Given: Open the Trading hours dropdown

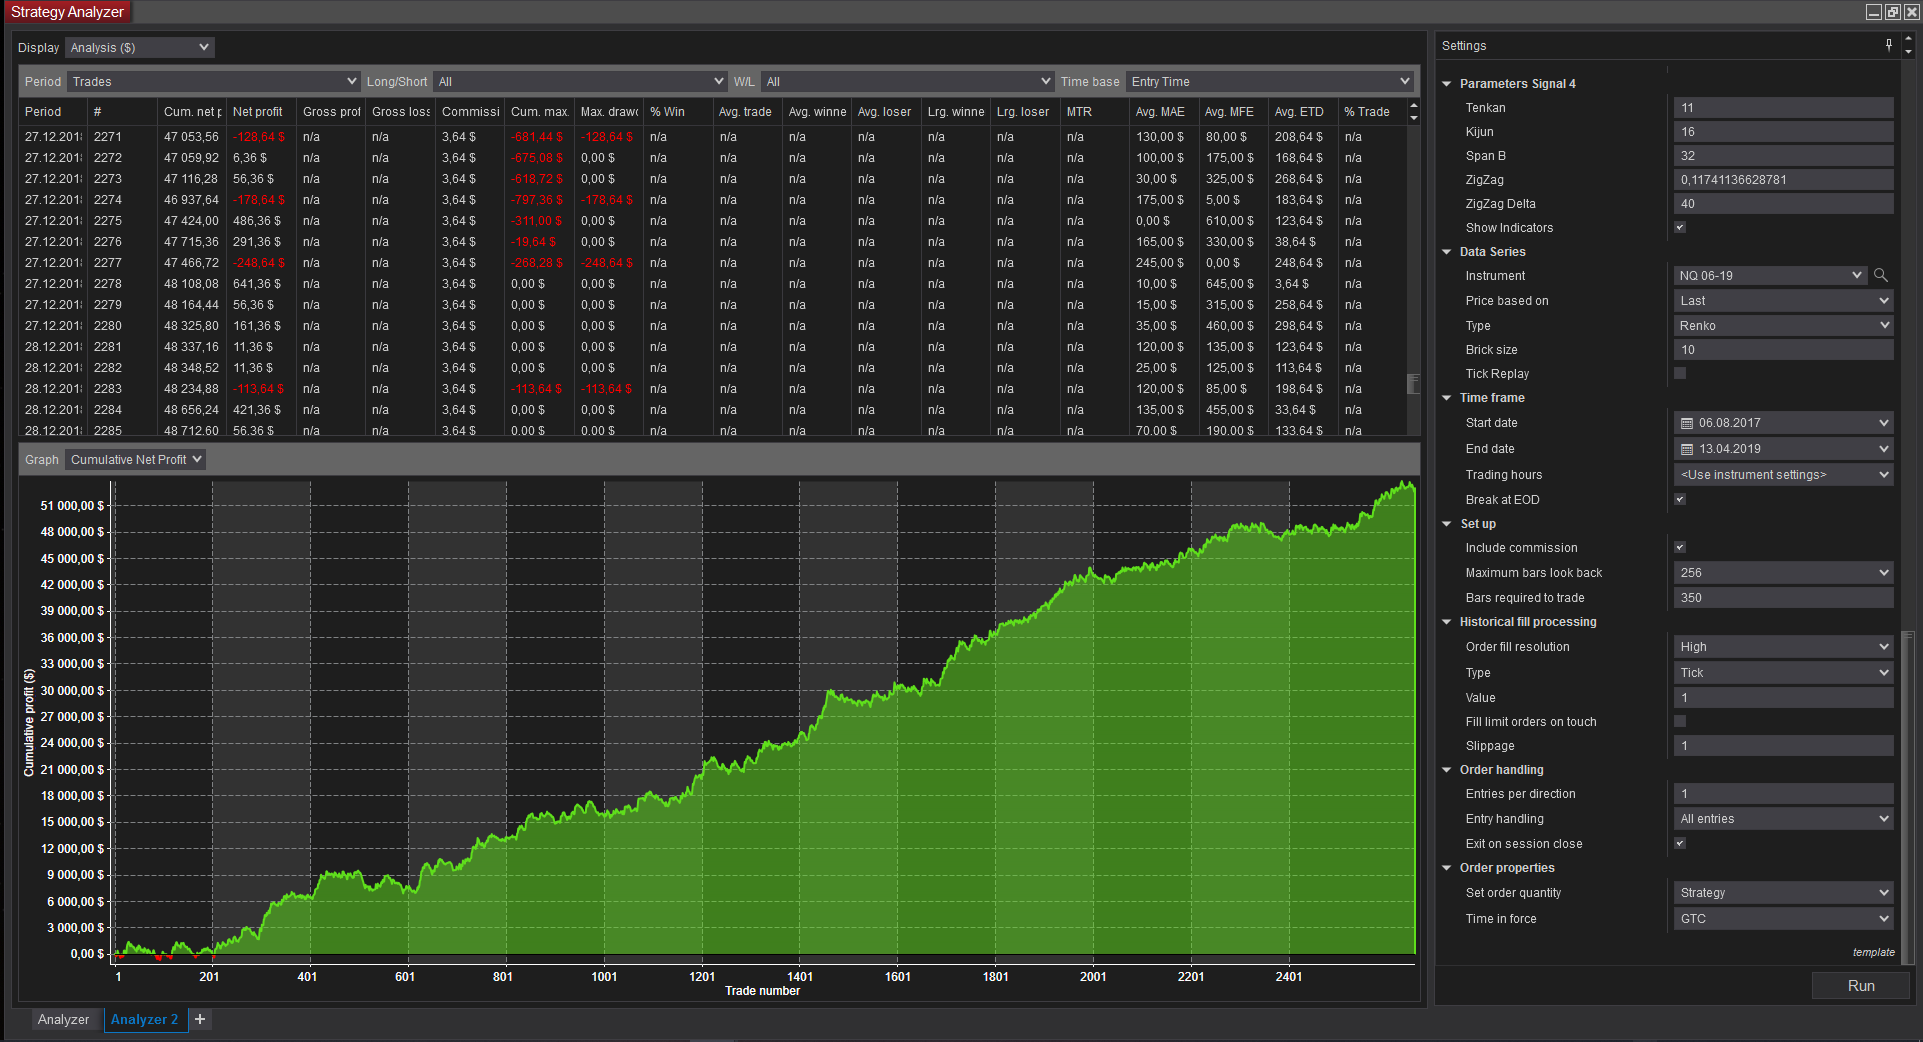Looking at the screenshot, I should (1784, 474).
